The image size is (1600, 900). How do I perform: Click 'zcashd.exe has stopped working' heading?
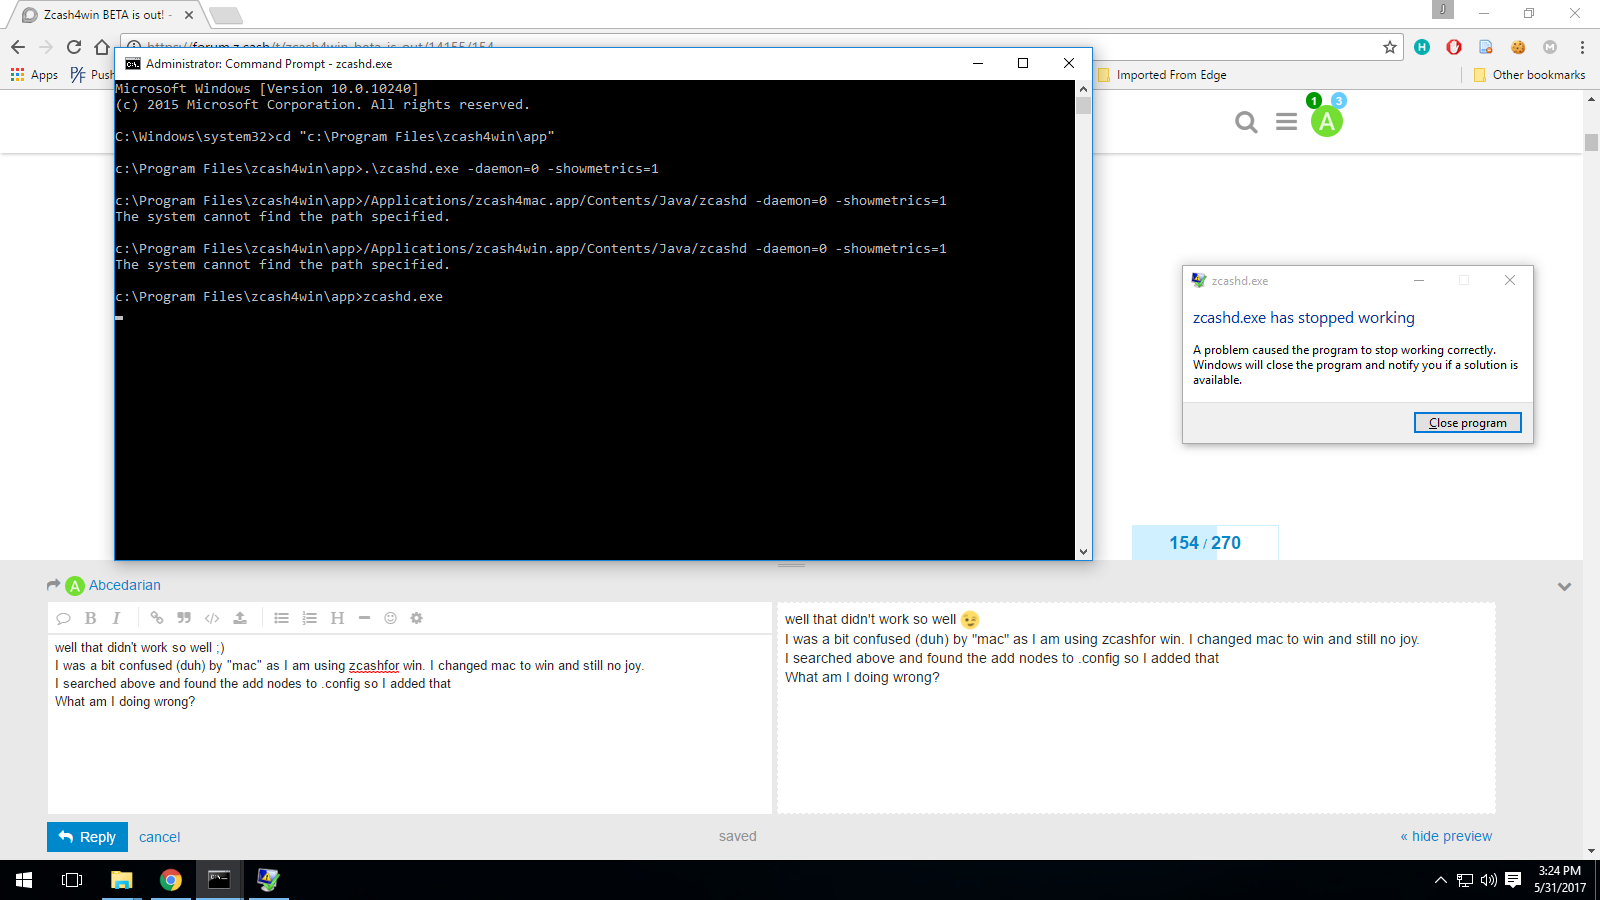coord(1304,318)
